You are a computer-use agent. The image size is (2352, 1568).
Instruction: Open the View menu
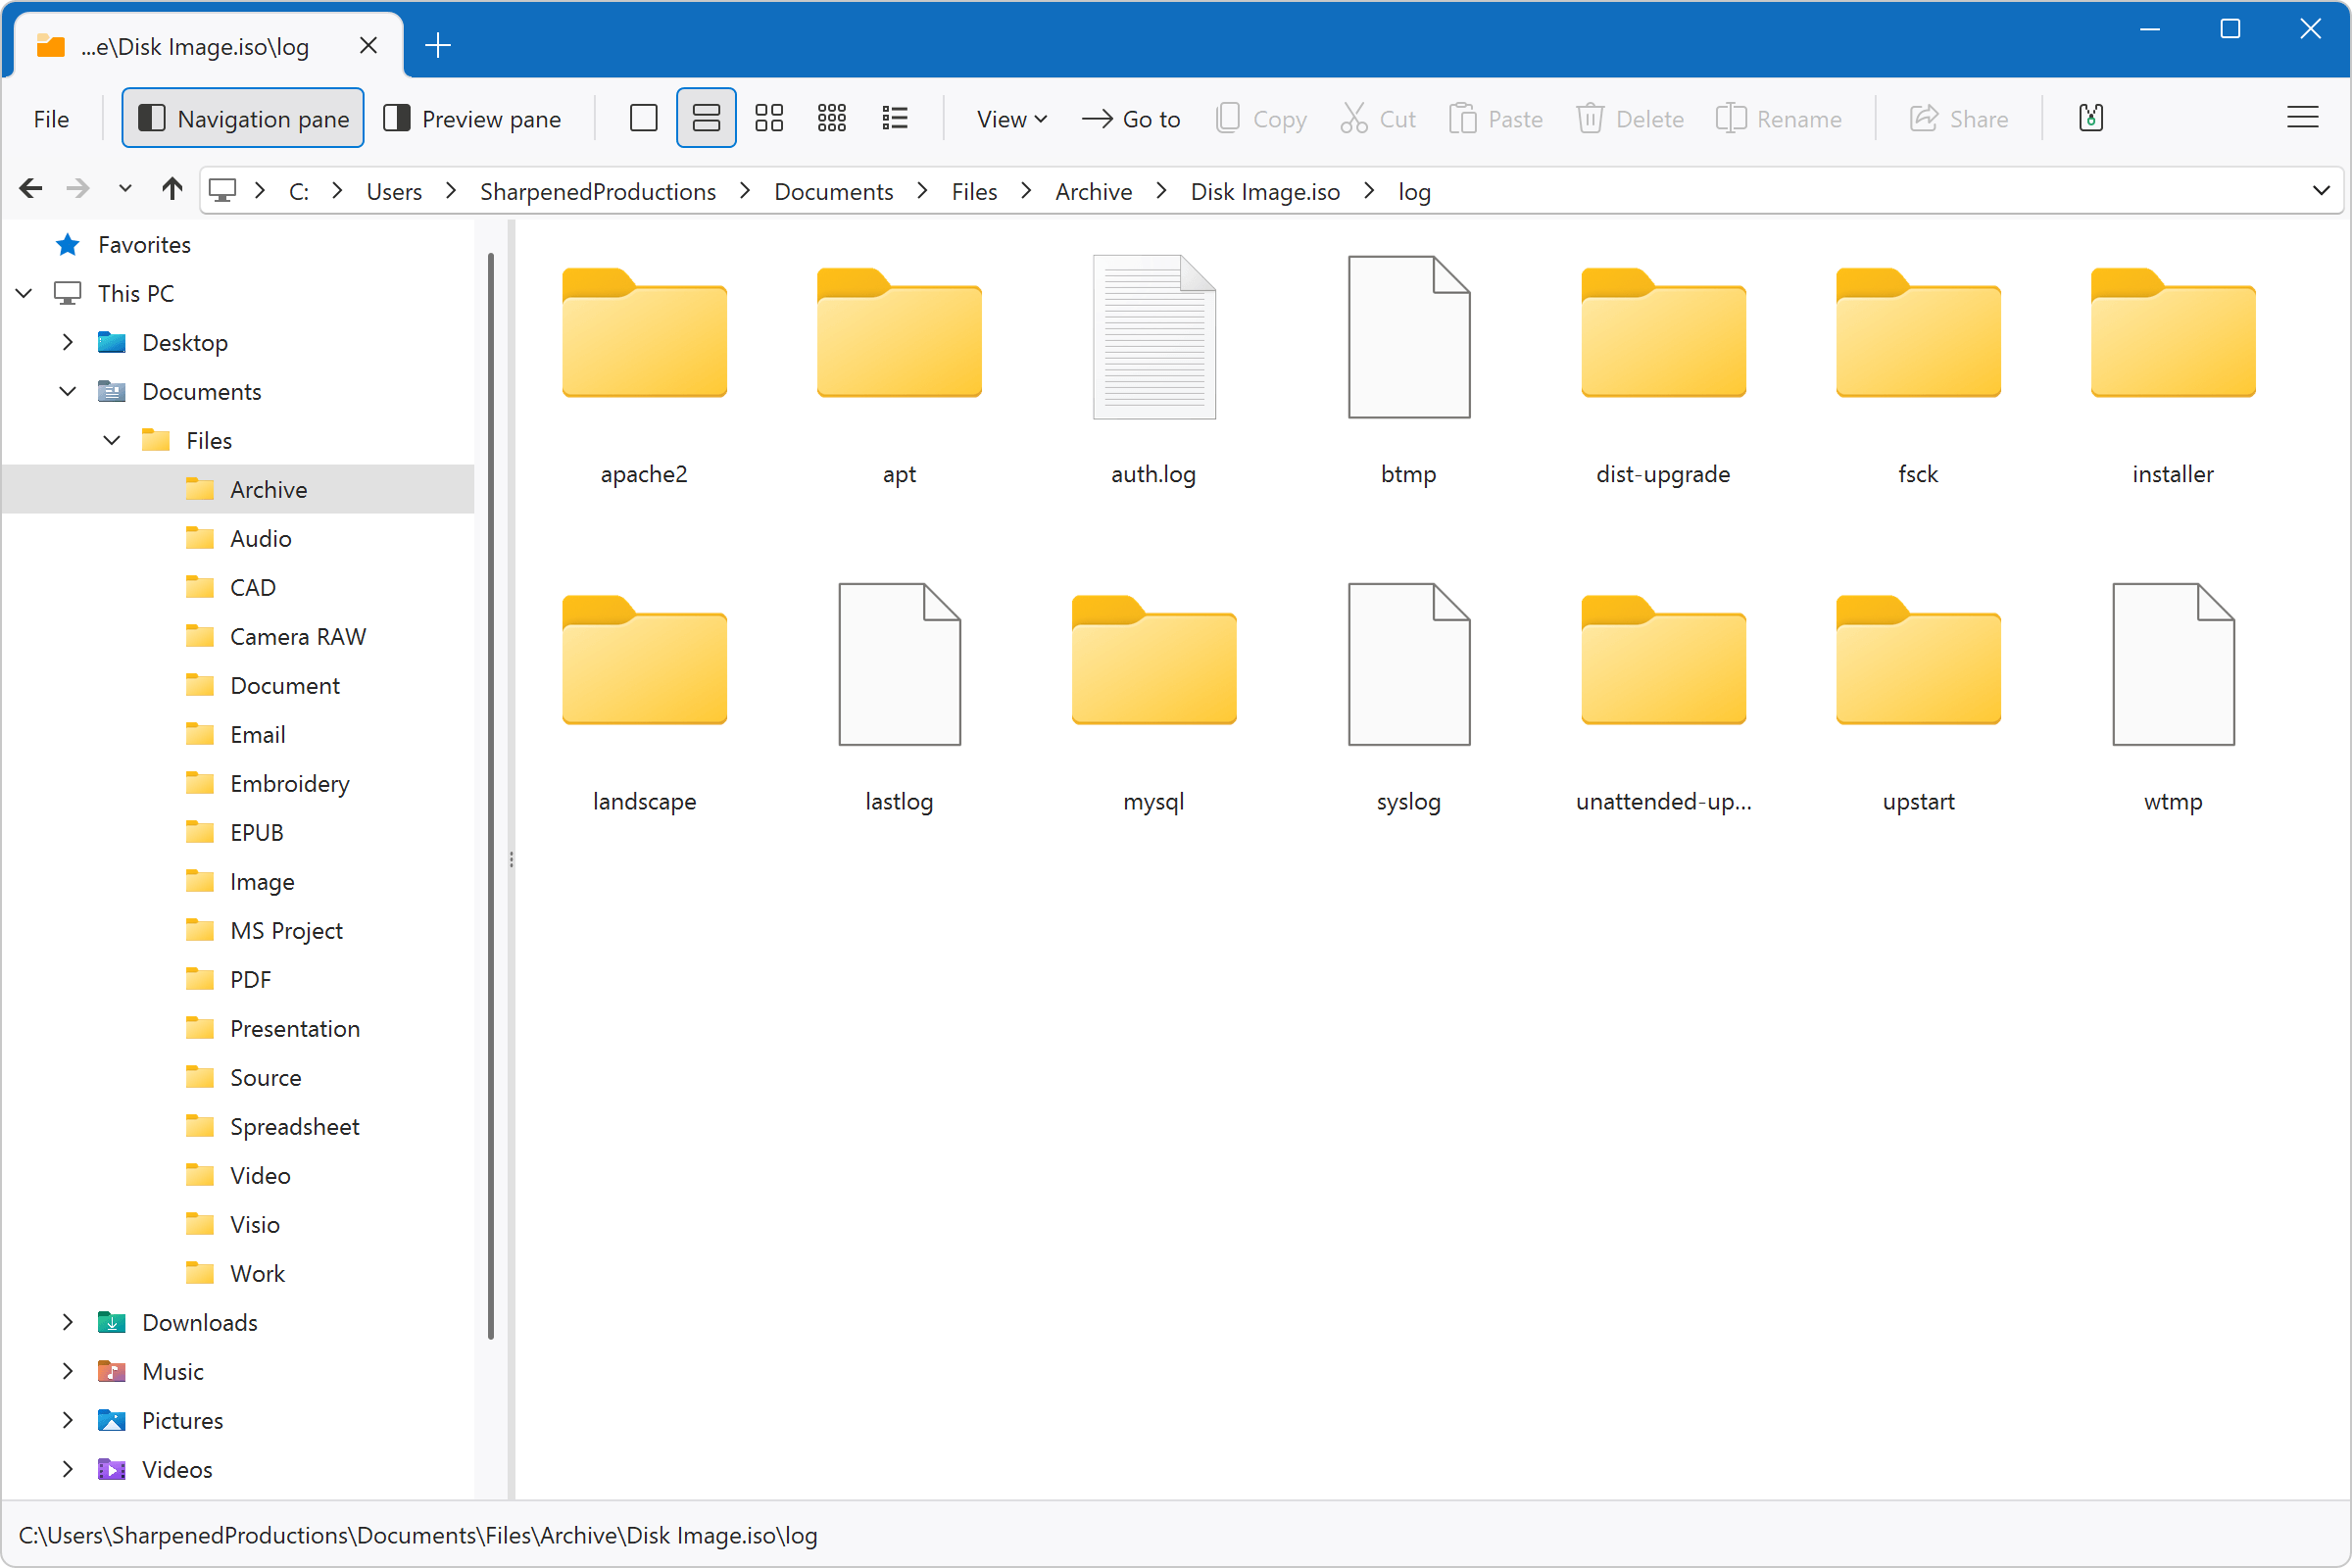(1011, 118)
